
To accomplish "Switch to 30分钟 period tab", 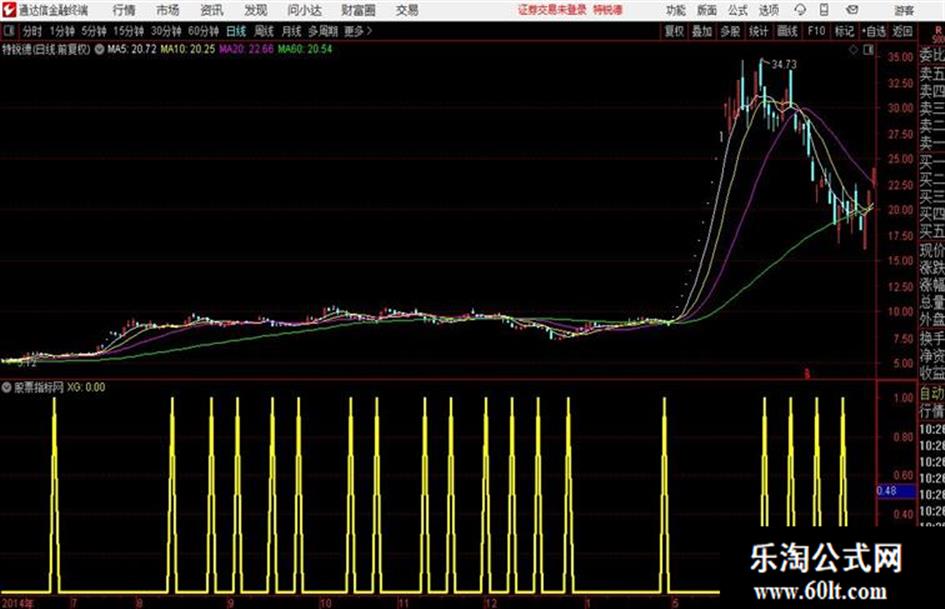I will [166, 31].
